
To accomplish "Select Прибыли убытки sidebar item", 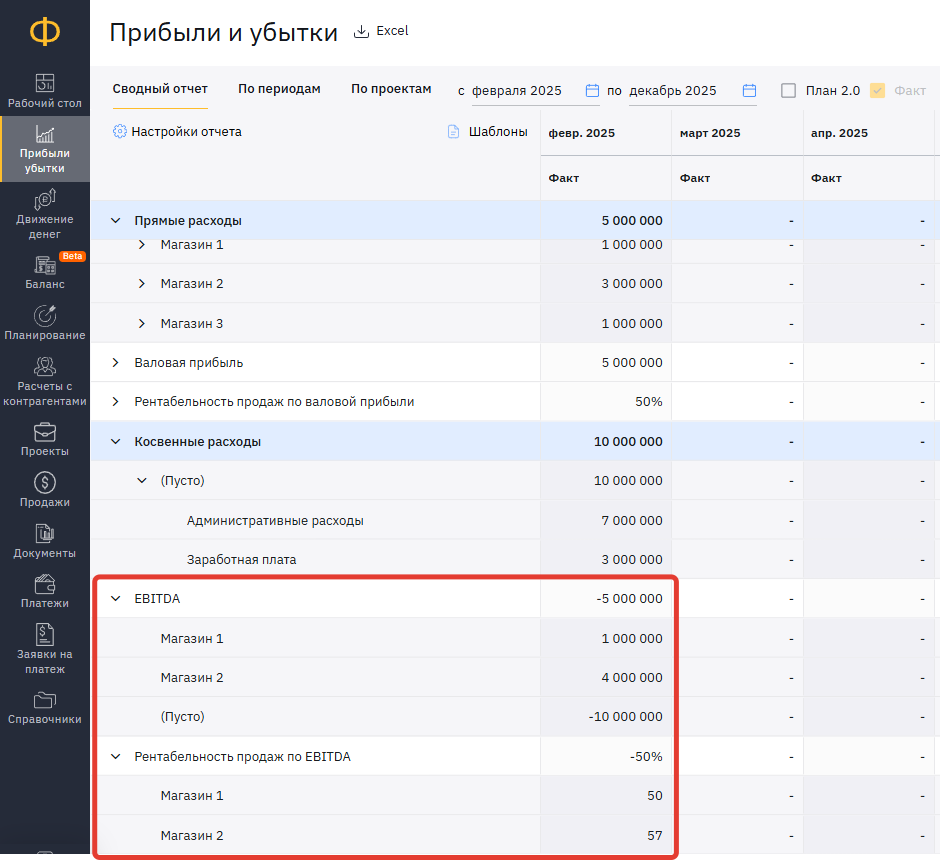I will coord(45,149).
